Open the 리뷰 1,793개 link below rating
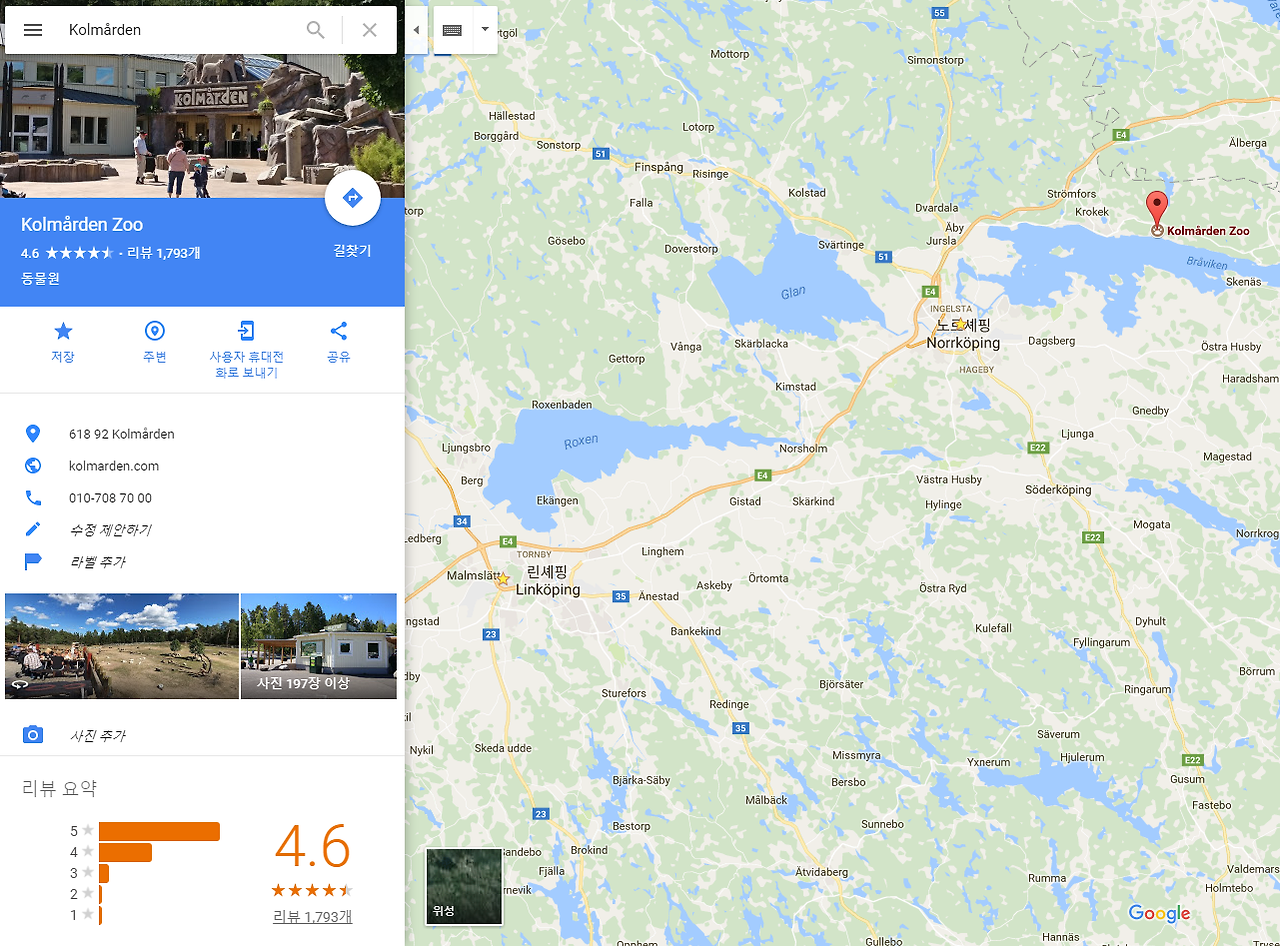This screenshot has width=1280, height=946. tap(312, 916)
